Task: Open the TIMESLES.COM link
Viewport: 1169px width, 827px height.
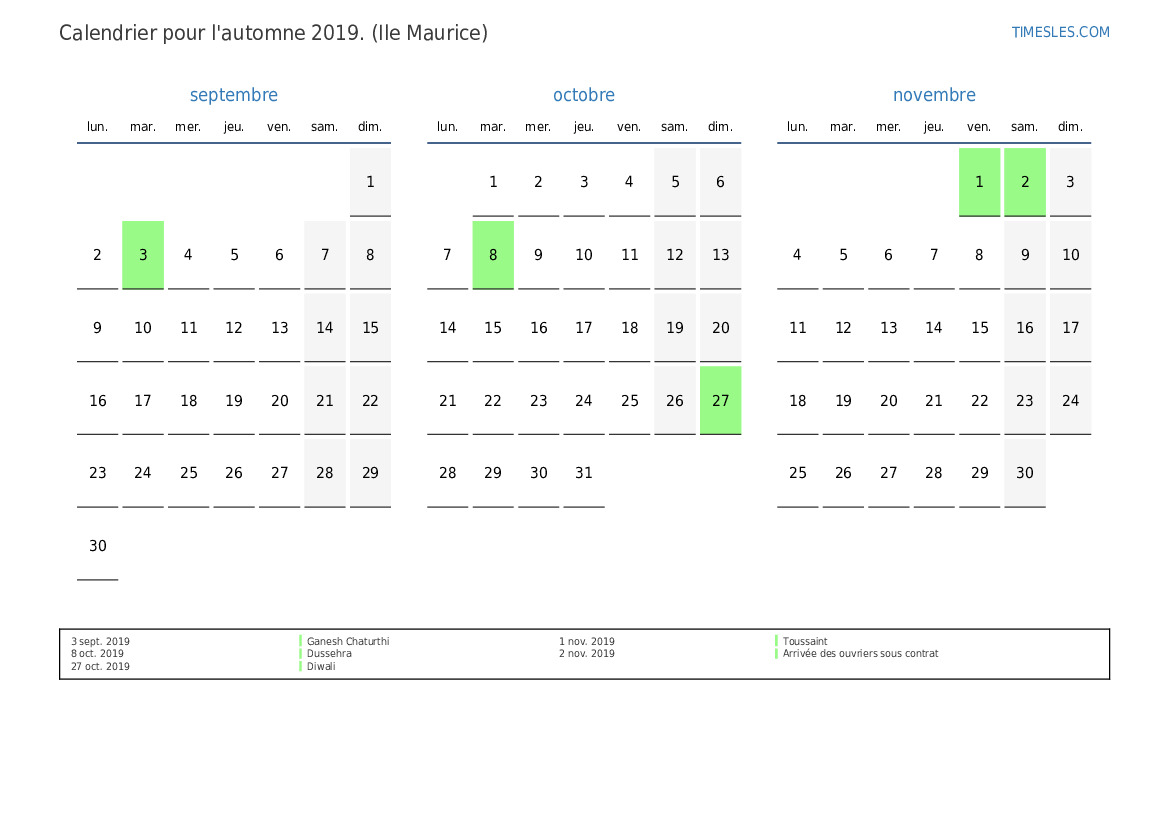Action: pyautogui.click(x=1060, y=32)
